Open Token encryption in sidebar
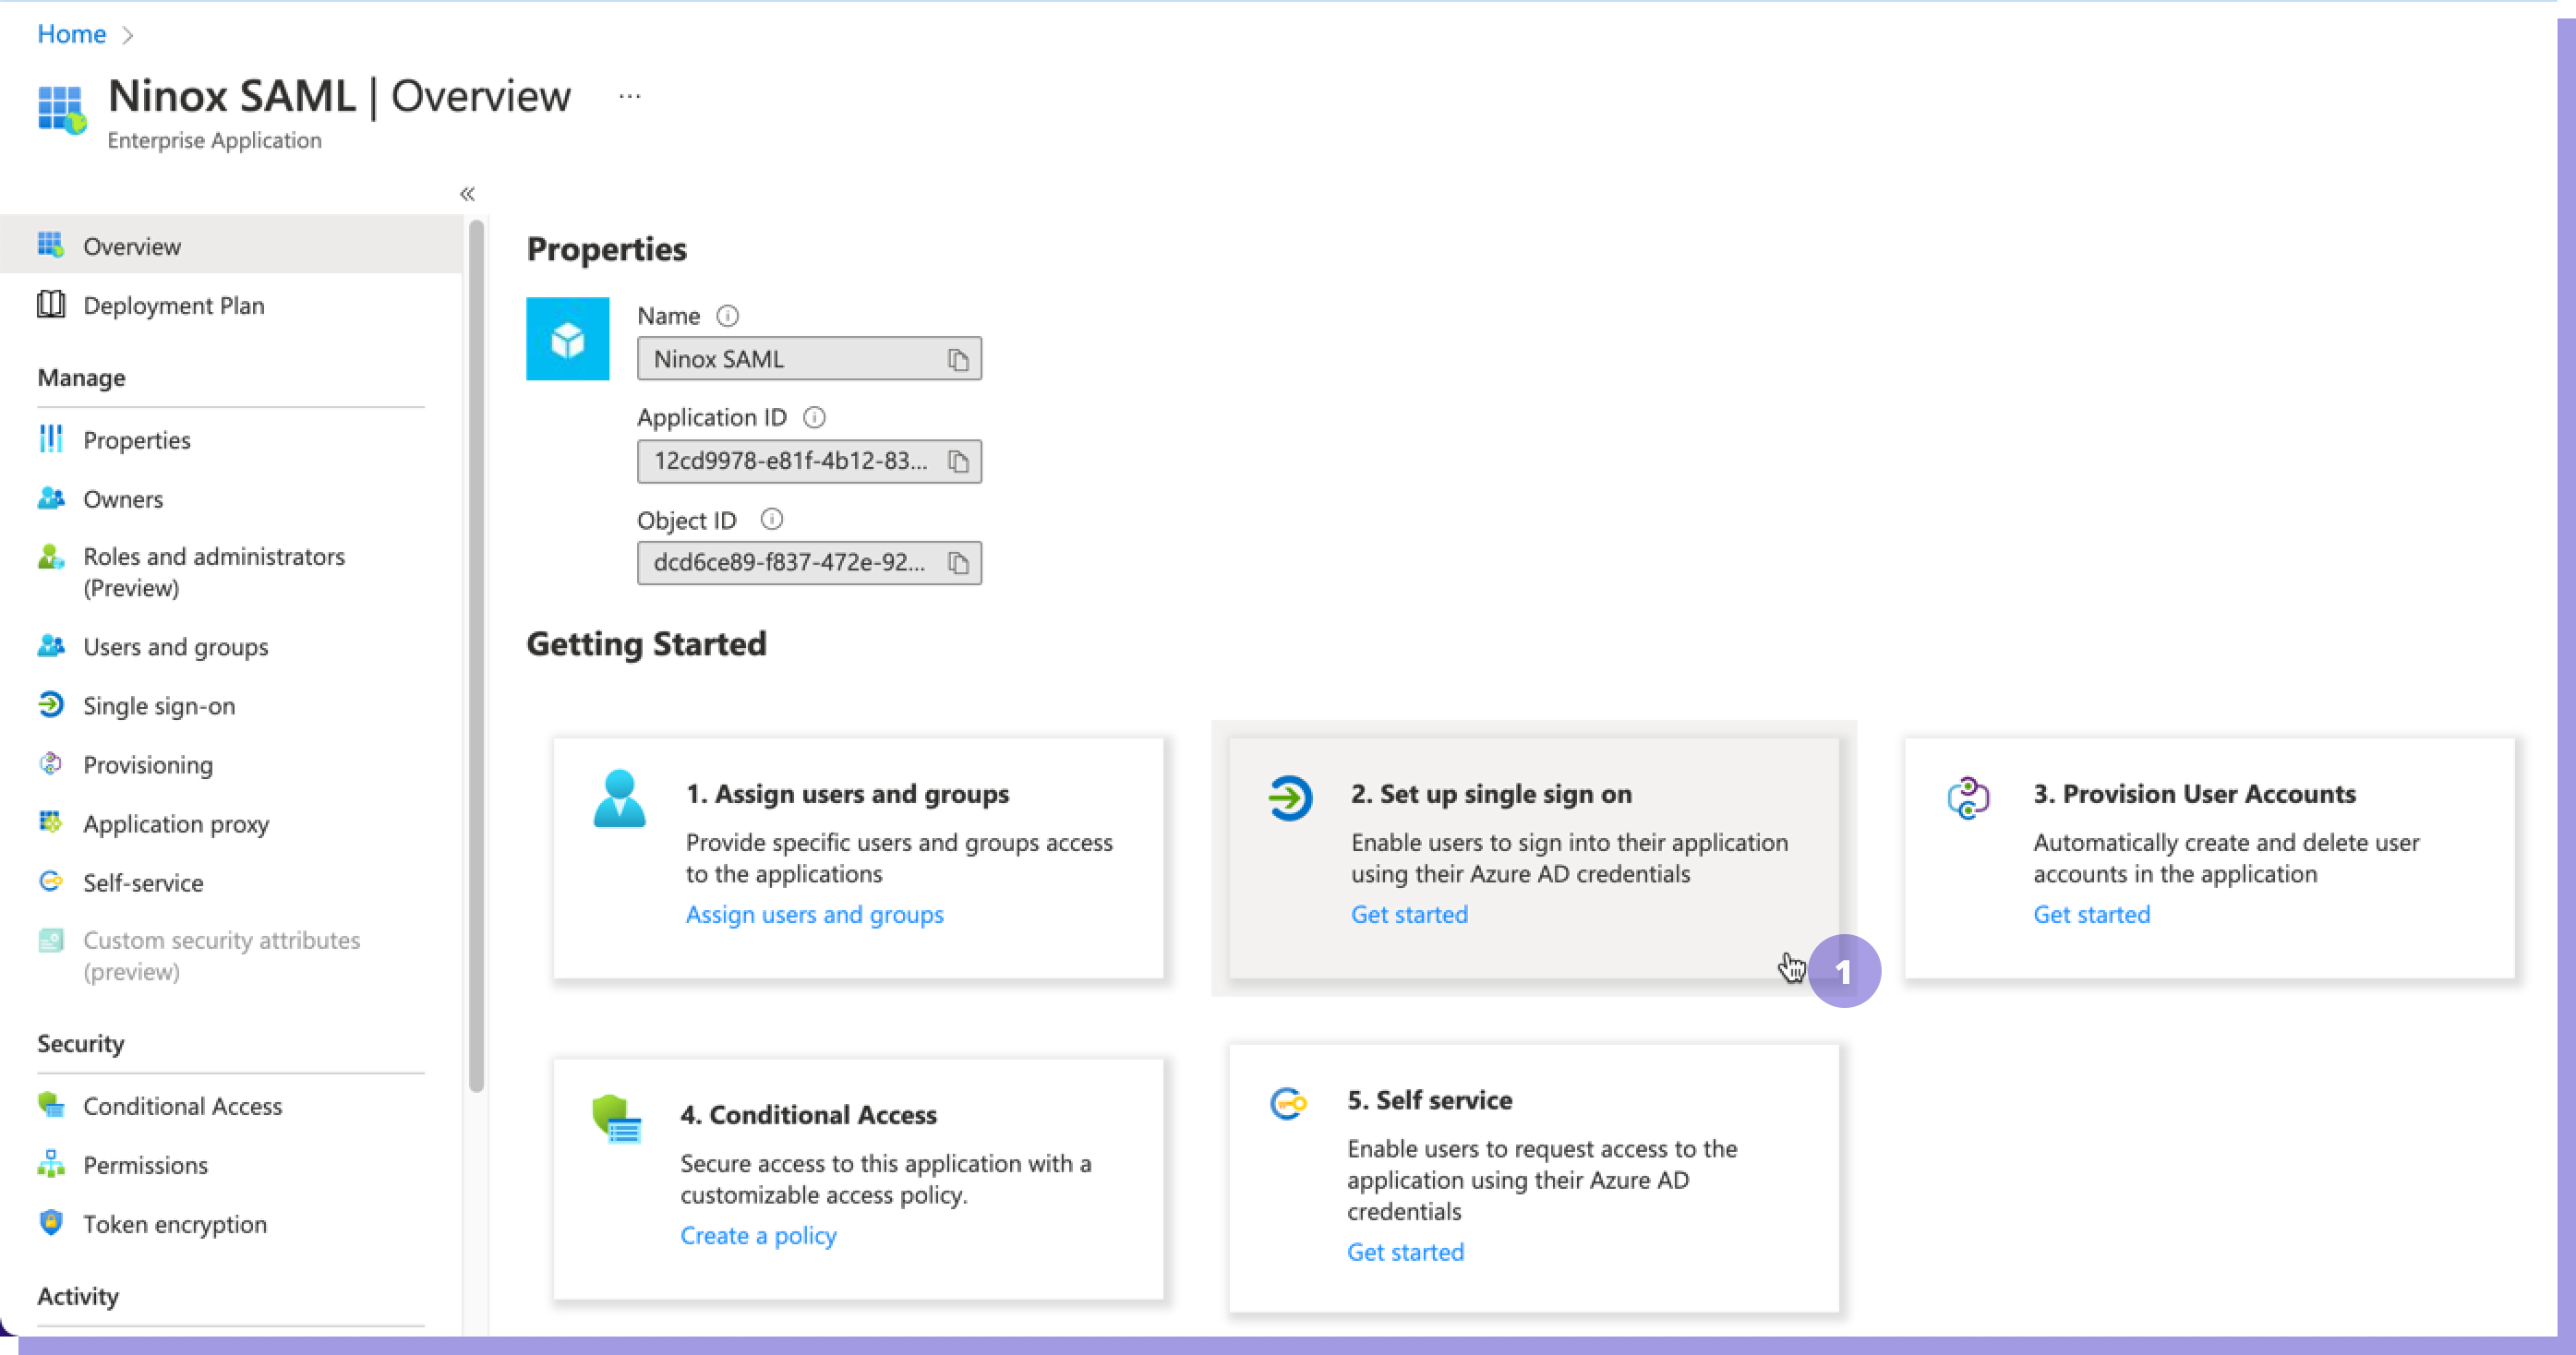Screen dimensions: 2576x1355 click(231, 1223)
